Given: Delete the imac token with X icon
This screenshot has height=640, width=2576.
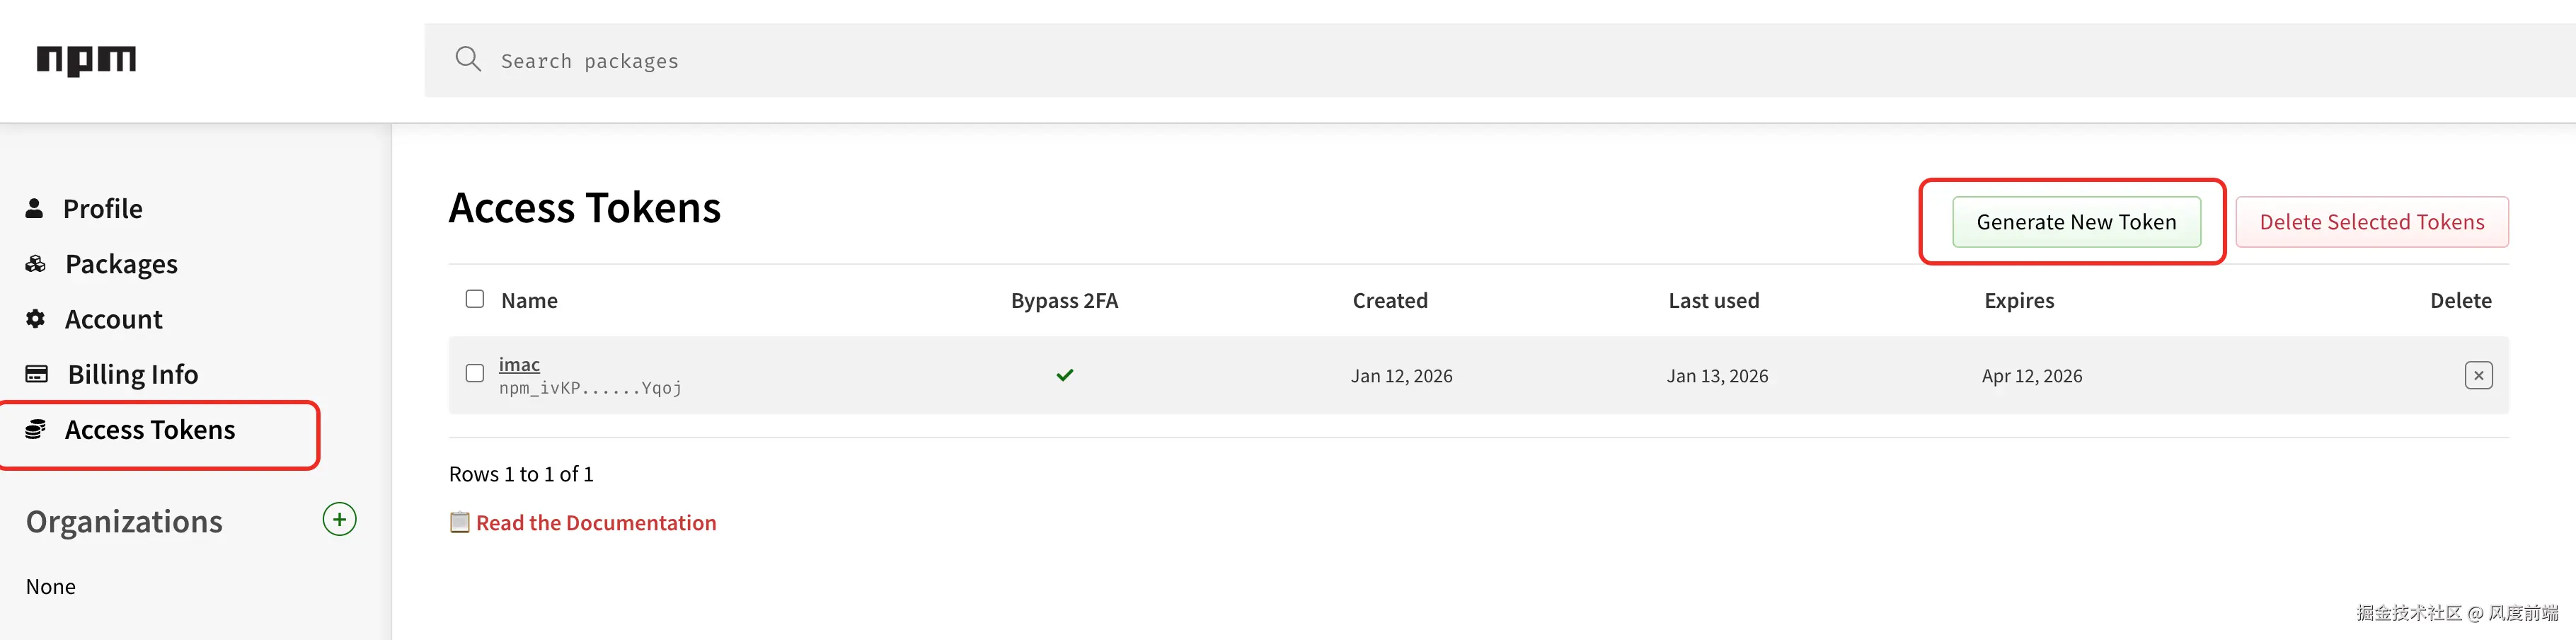Looking at the screenshot, I should (x=2478, y=375).
